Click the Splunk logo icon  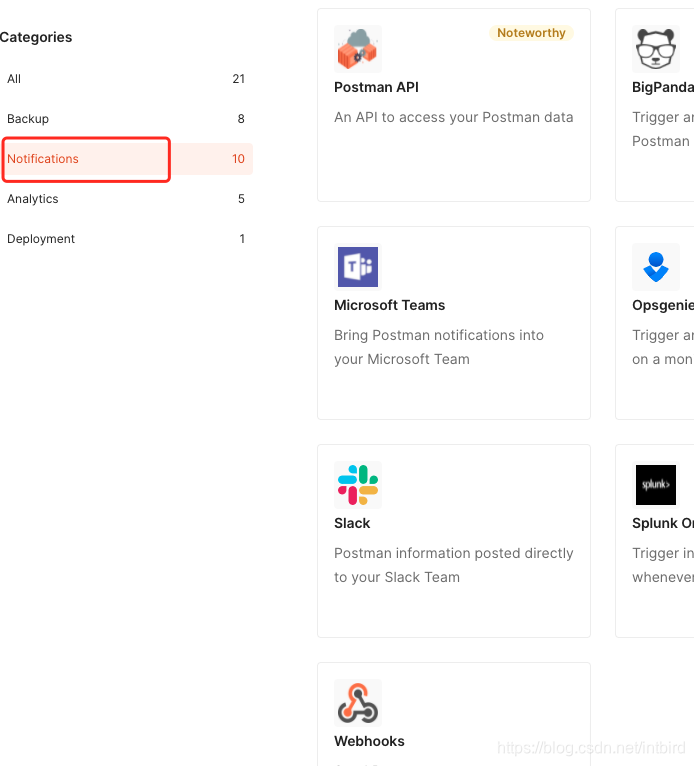[x=655, y=485]
